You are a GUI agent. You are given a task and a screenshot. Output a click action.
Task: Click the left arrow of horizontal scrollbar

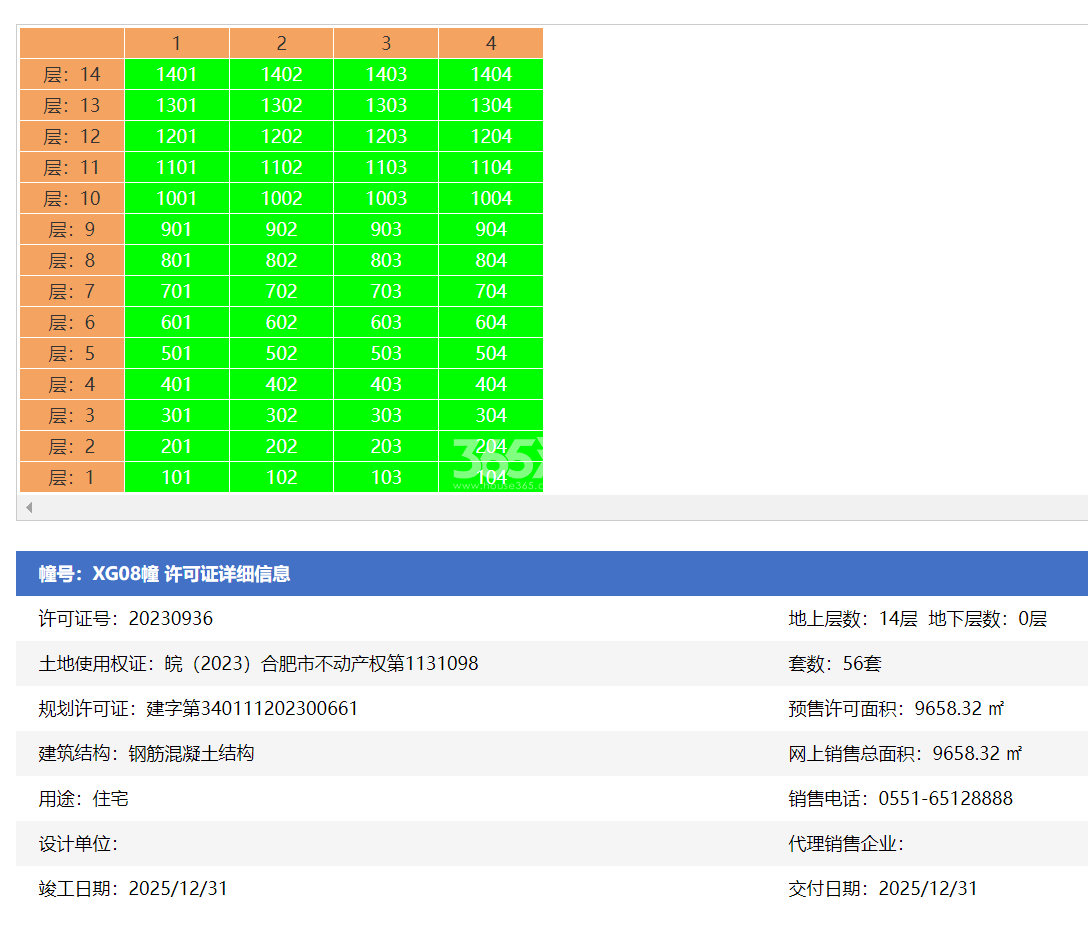[29, 507]
